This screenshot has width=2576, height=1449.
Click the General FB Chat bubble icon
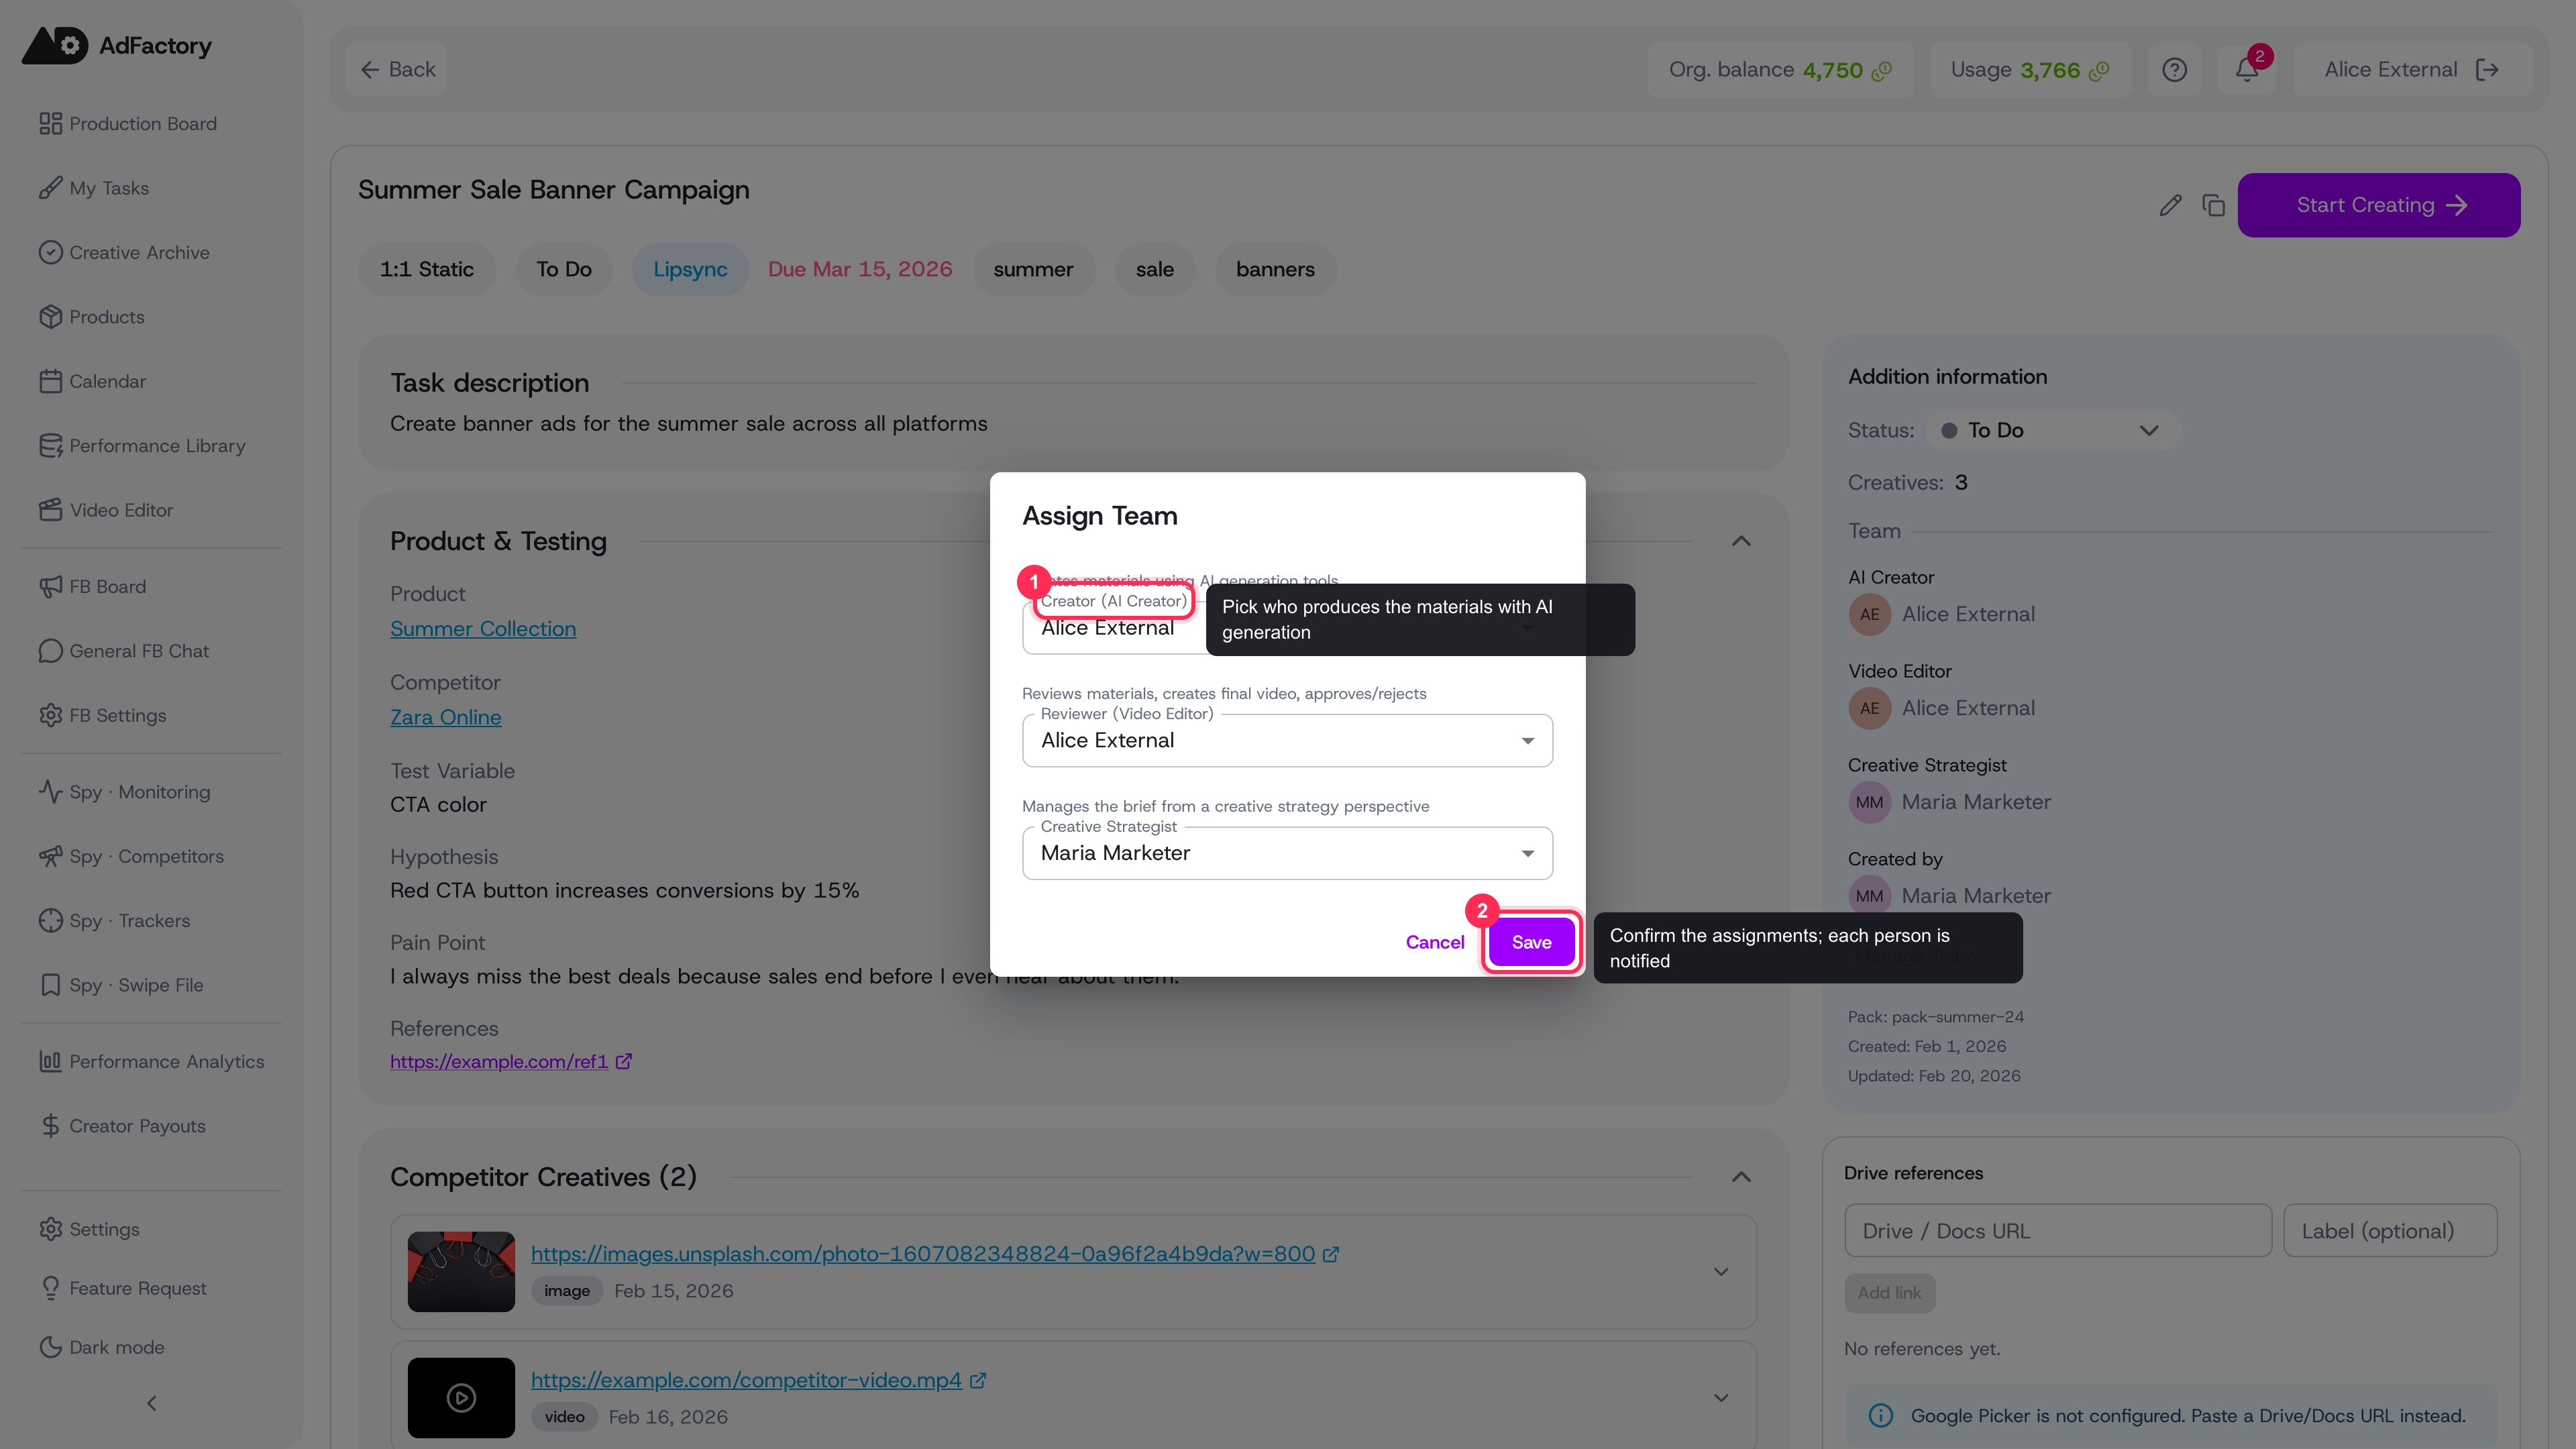[x=50, y=651]
